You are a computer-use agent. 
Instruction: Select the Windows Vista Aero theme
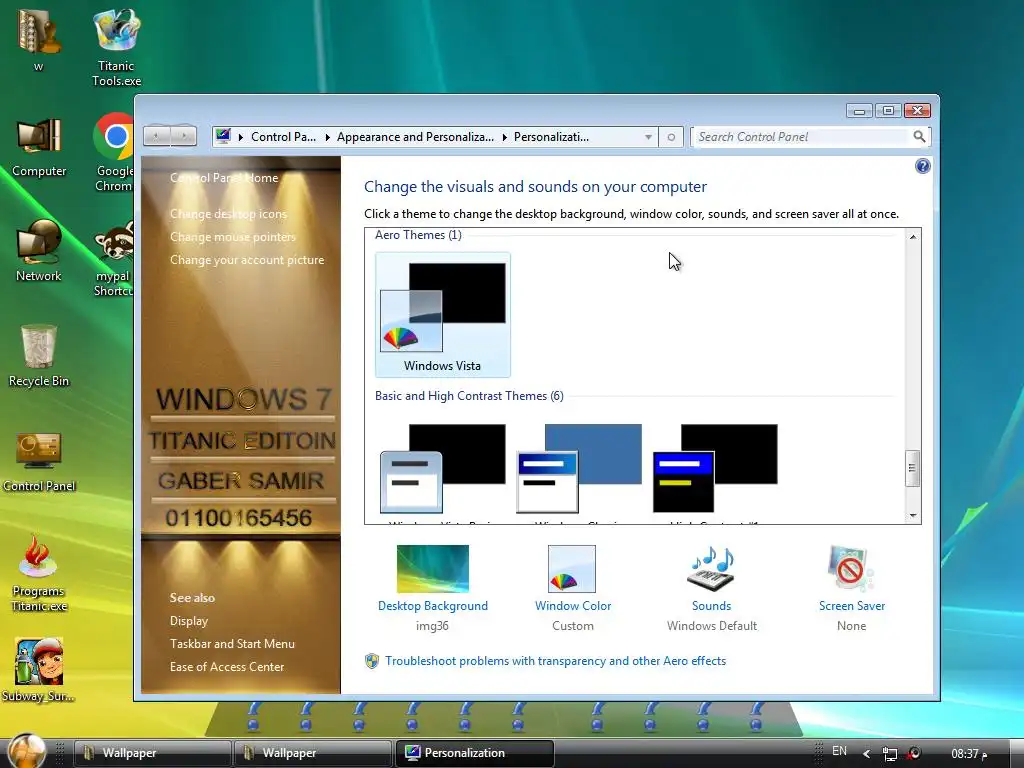click(443, 315)
